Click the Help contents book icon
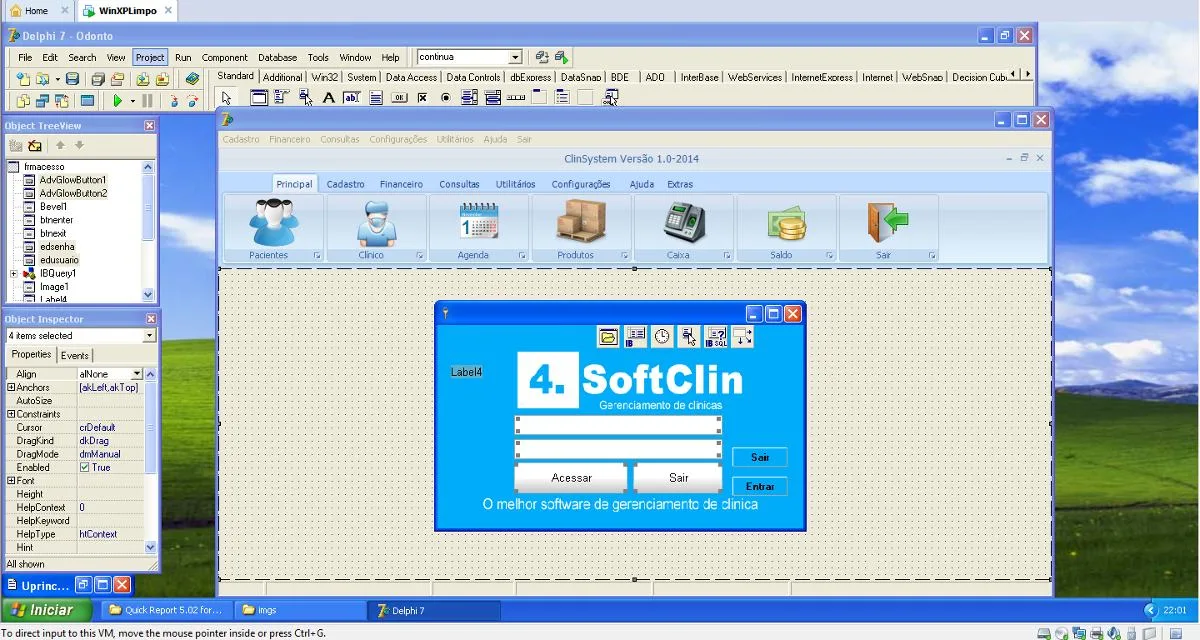The height and width of the screenshot is (640, 1200). (192, 78)
